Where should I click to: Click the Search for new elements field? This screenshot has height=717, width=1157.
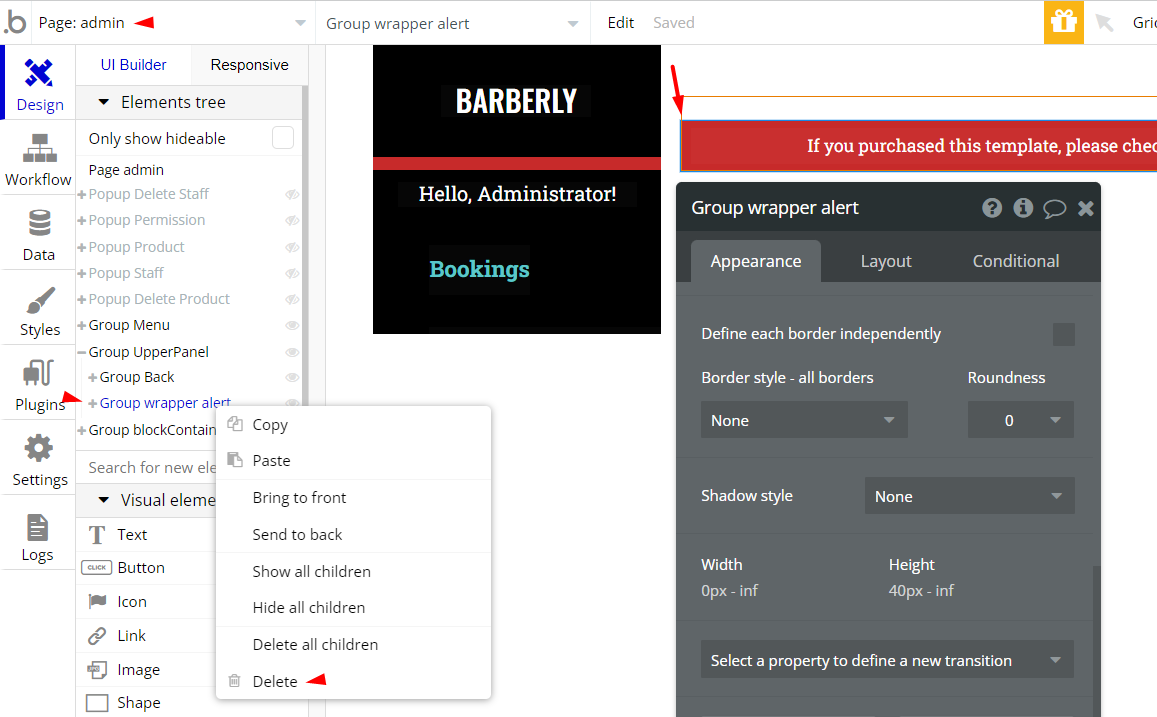pos(150,467)
